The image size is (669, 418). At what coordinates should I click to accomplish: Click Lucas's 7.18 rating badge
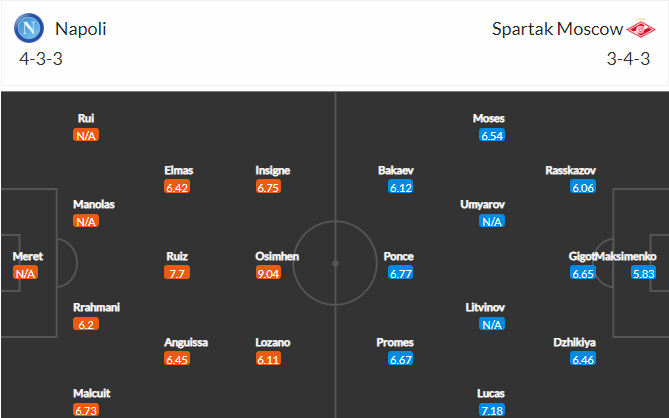(492, 410)
